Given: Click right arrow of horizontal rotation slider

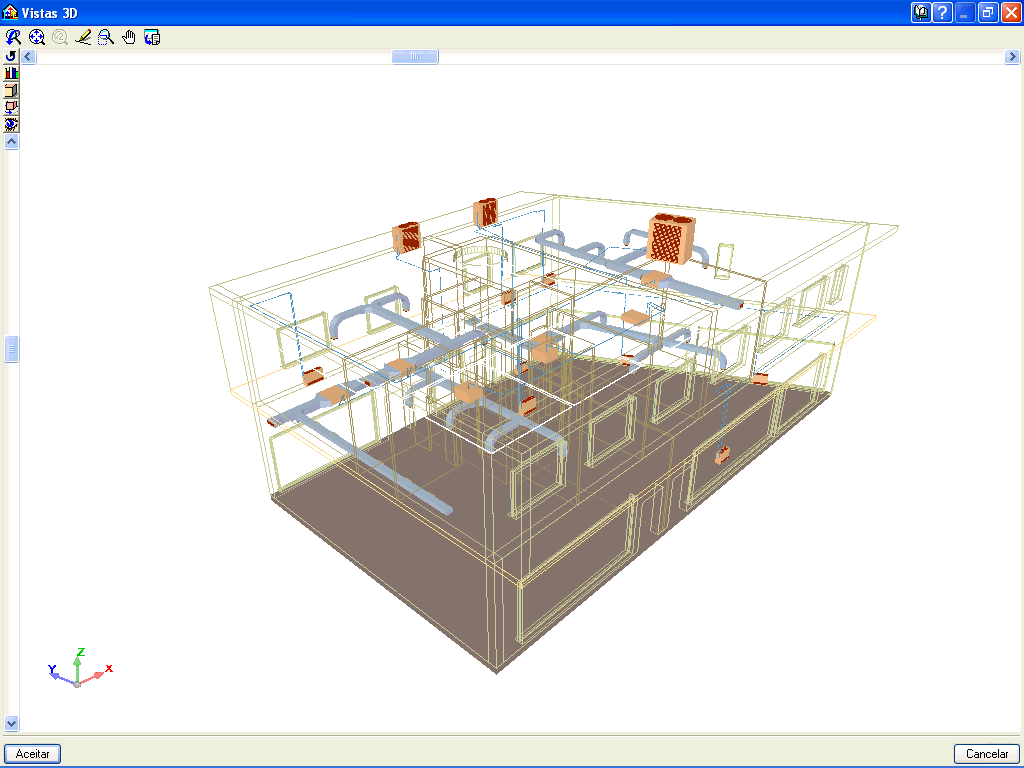Looking at the screenshot, I should pyautogui.click(x=1012, y=57).
